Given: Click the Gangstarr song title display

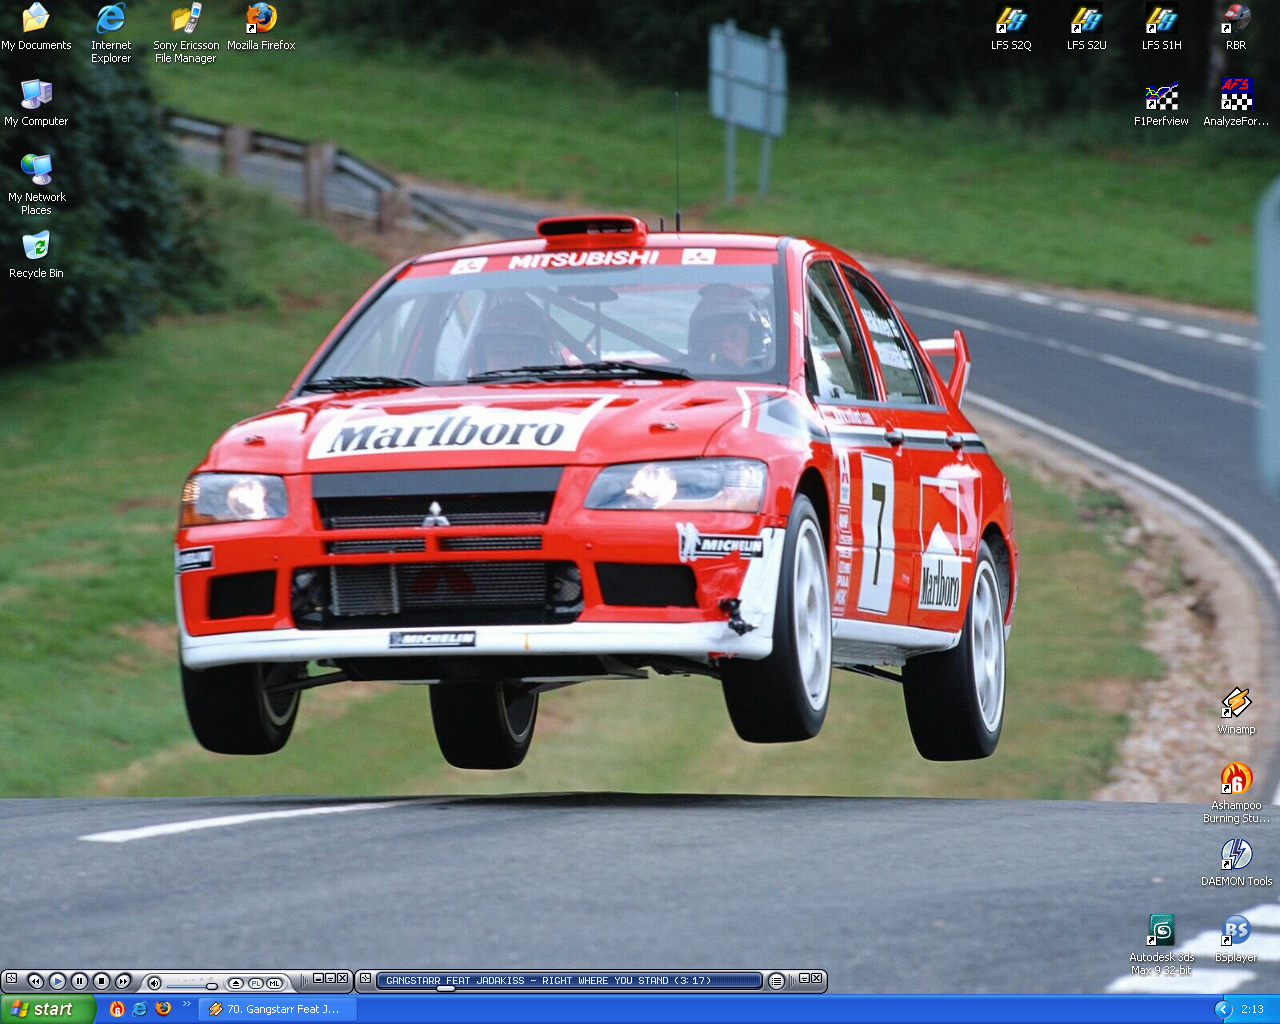Looking at the screenshot, I should click(x=549, y=980).
